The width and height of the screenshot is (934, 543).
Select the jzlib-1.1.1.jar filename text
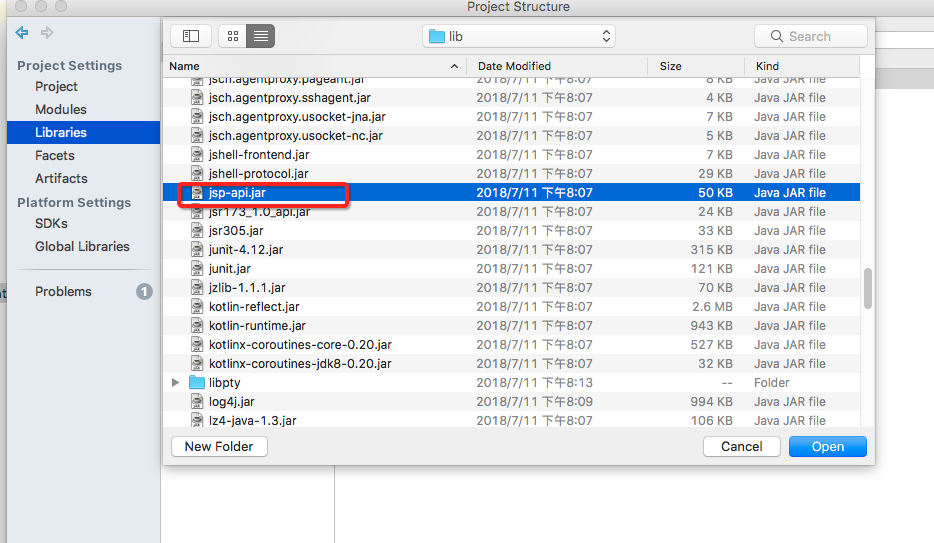click(x=247, y=288)
